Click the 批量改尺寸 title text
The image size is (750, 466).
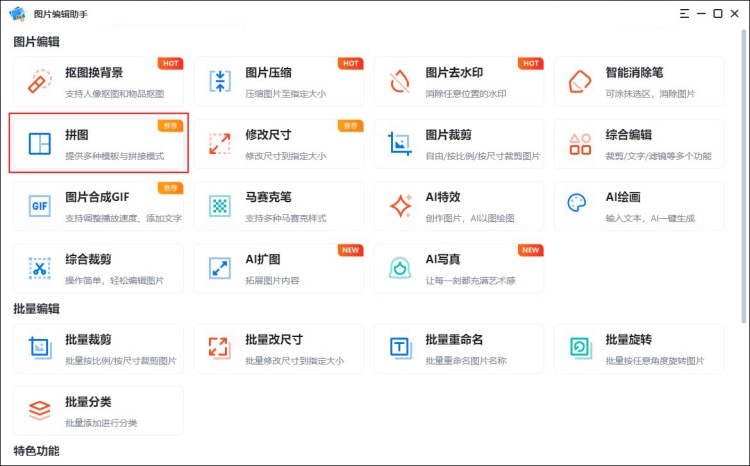274,340
